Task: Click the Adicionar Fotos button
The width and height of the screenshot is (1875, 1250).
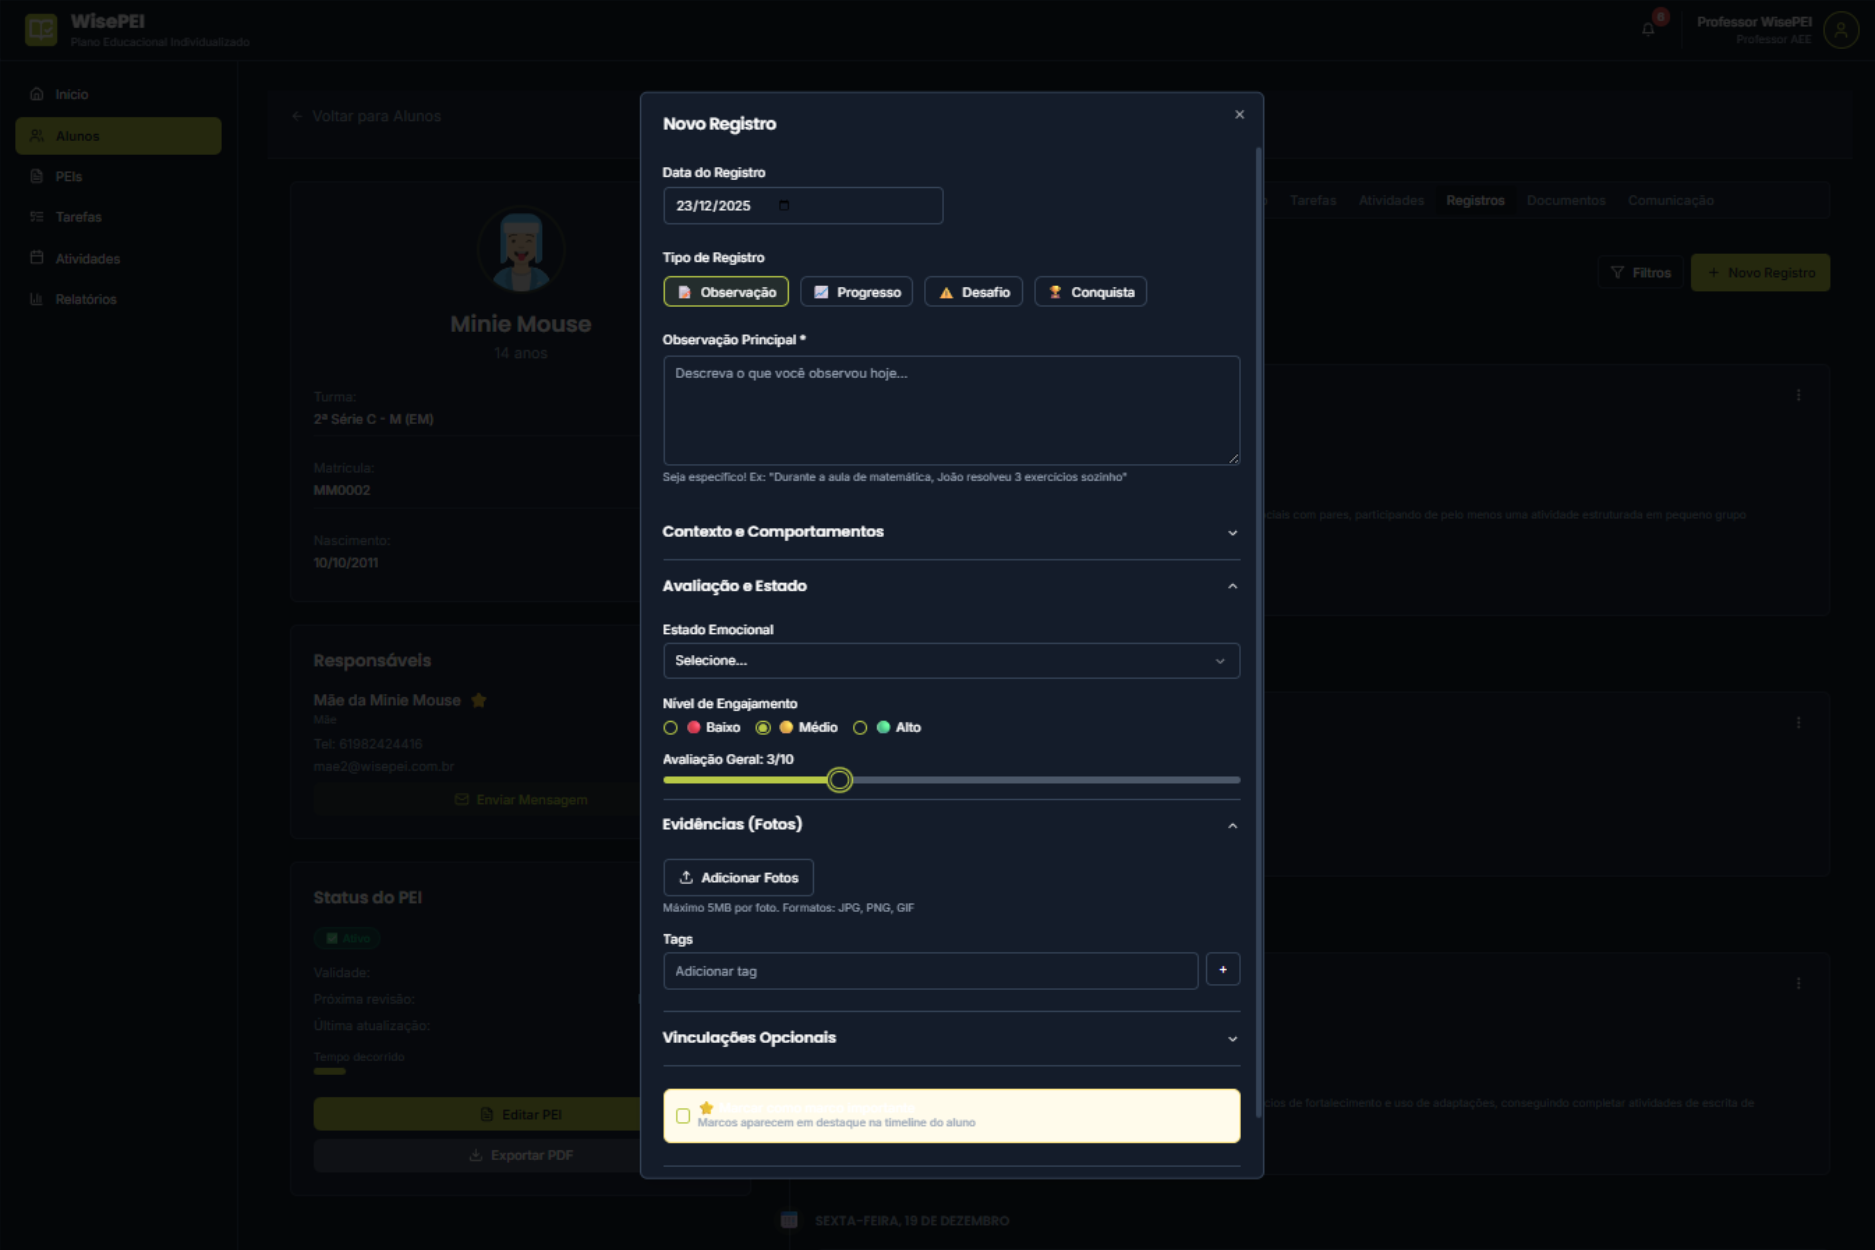Action: tap(738, 878)
